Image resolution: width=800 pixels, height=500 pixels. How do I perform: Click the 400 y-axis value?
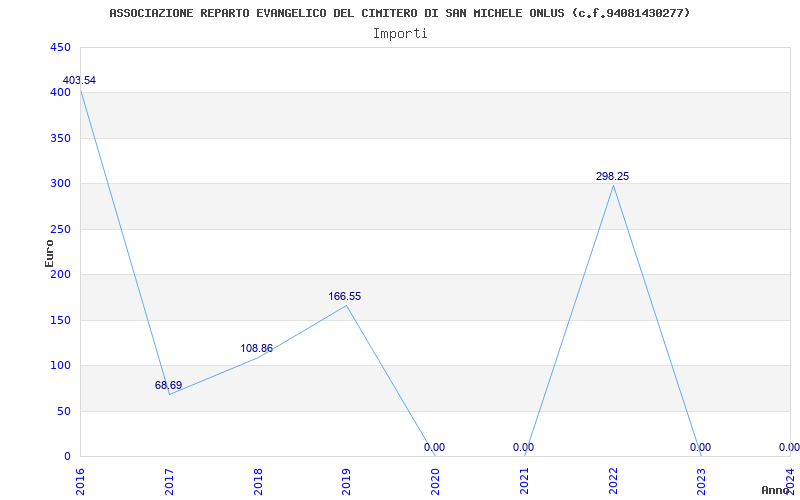point(60,93)
